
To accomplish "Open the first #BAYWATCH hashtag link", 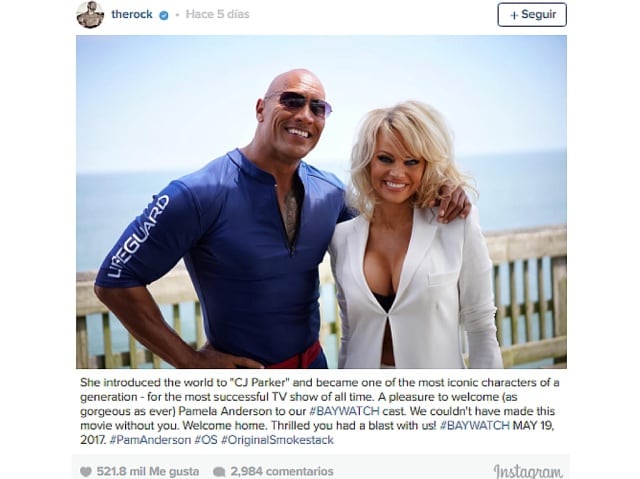I will (x=344, y=411).
